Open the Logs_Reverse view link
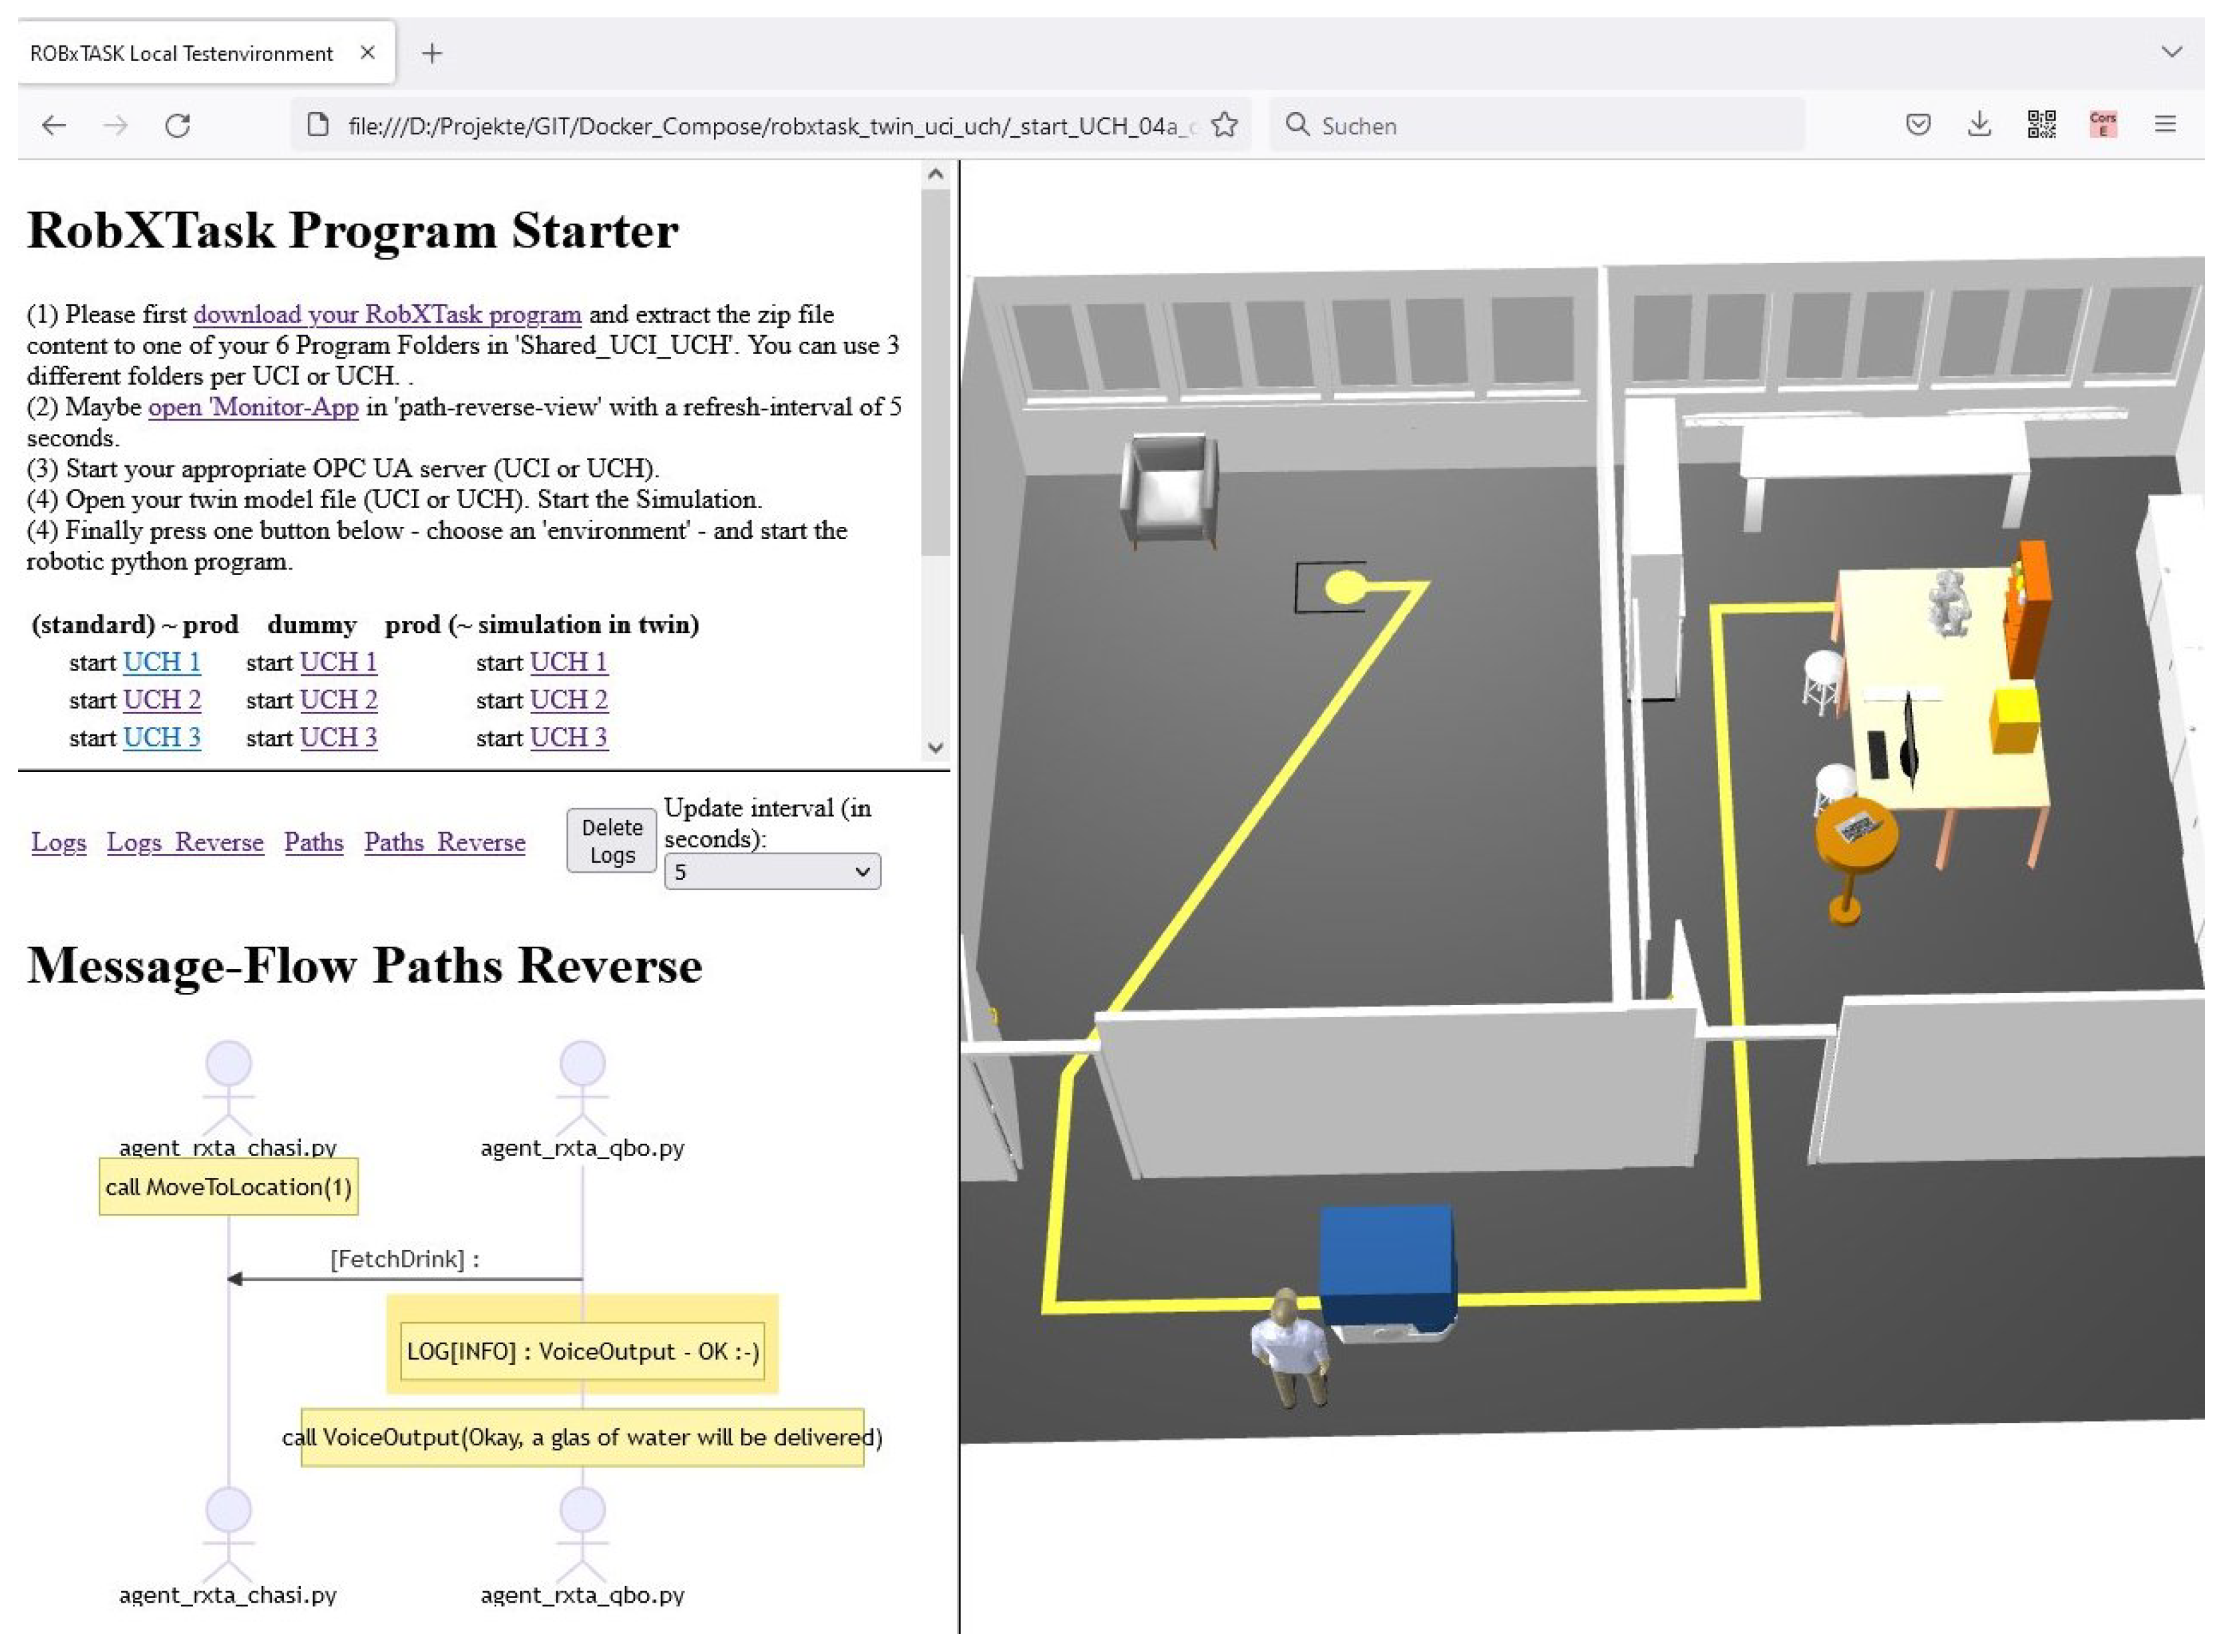Viewport: 2223px width, 1652px height. click(x=185, y=842)
